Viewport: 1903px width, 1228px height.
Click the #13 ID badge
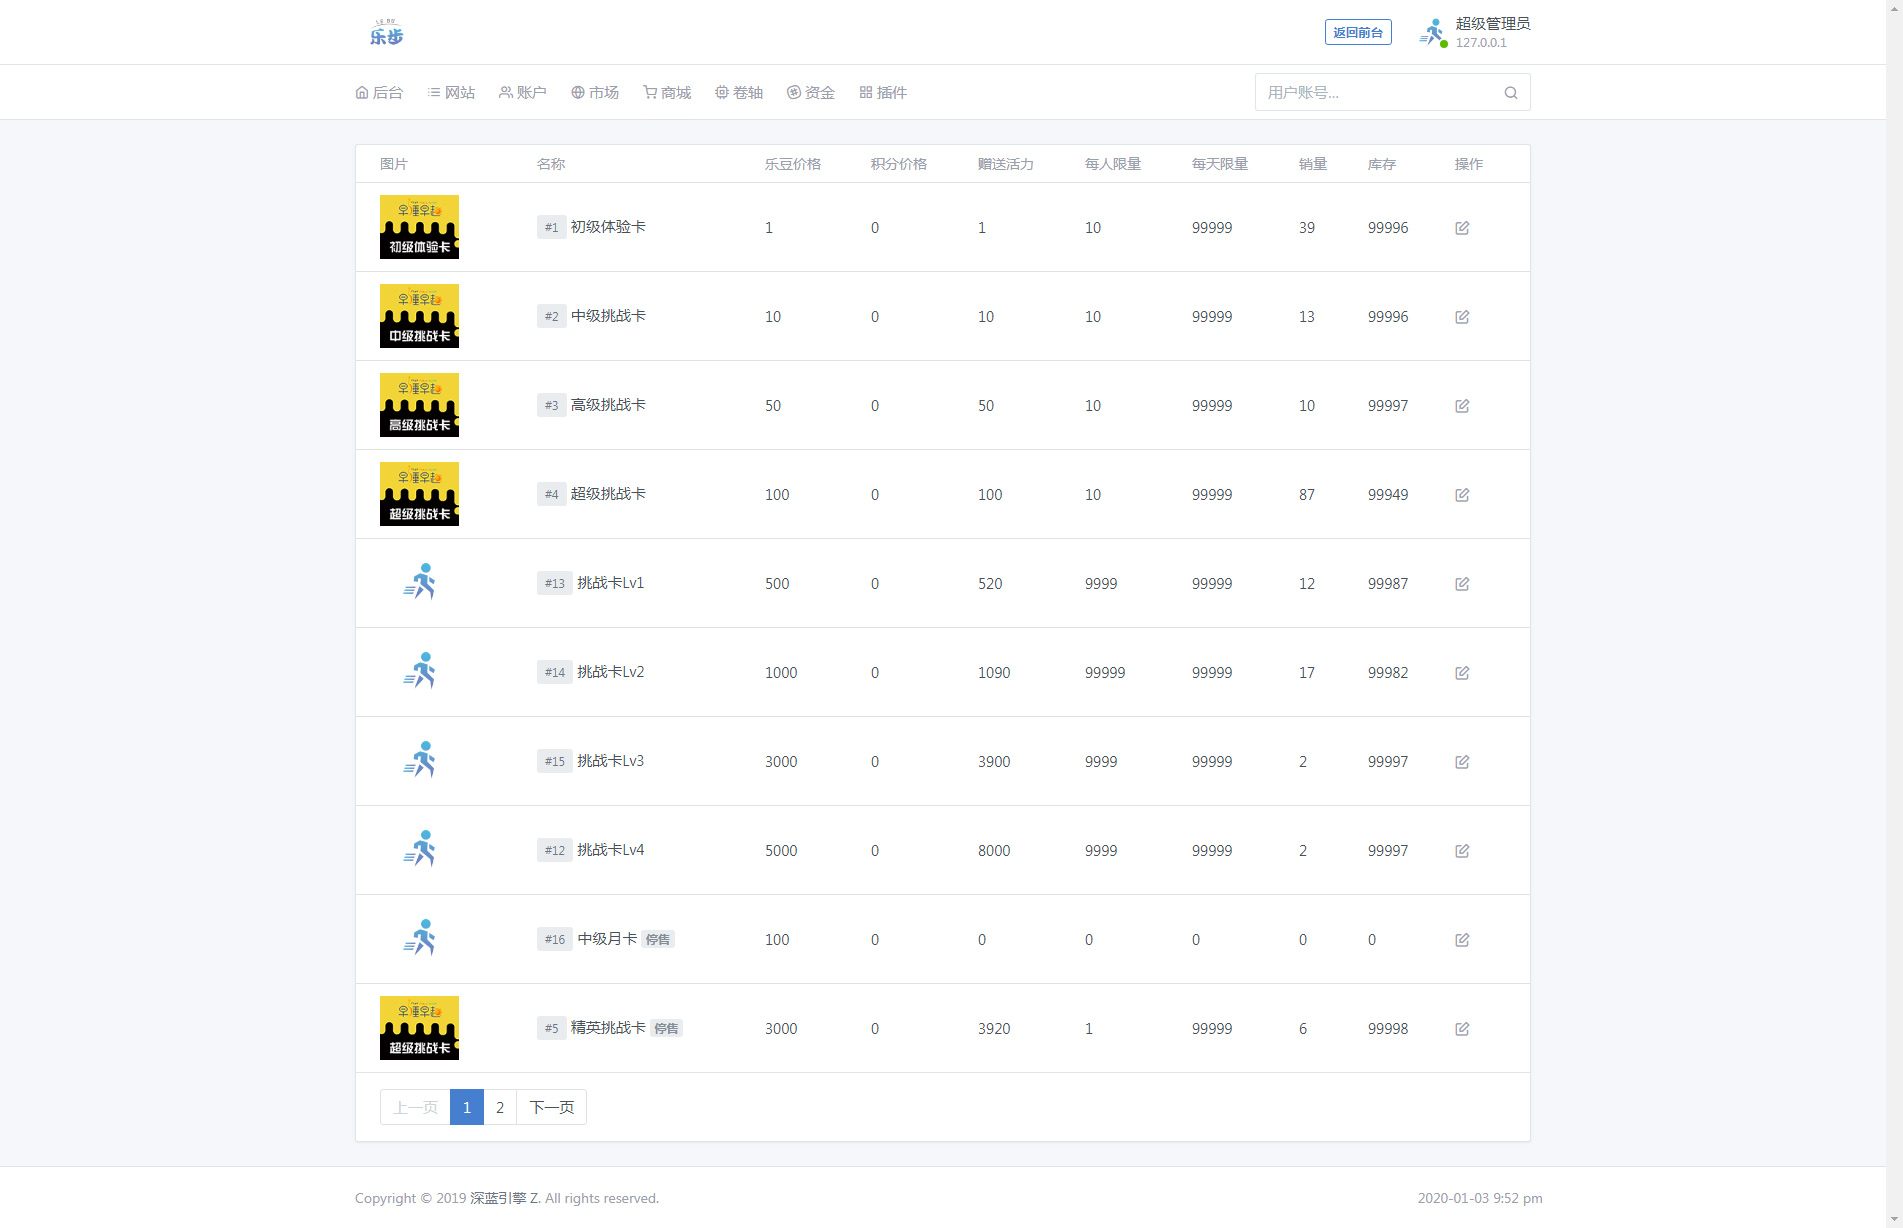(x=555, y=584)
